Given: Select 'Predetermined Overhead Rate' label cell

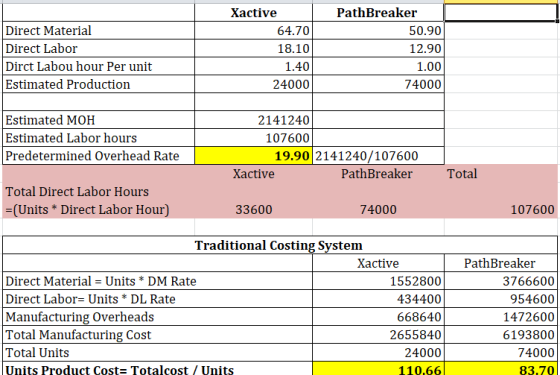Looking at the screenshot, I should 99,156.
